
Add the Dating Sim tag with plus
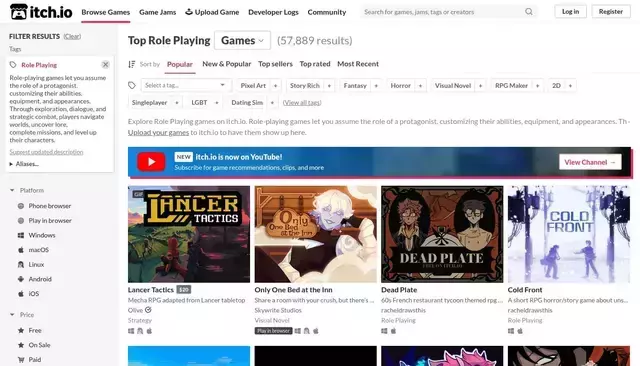click(272, 103)
